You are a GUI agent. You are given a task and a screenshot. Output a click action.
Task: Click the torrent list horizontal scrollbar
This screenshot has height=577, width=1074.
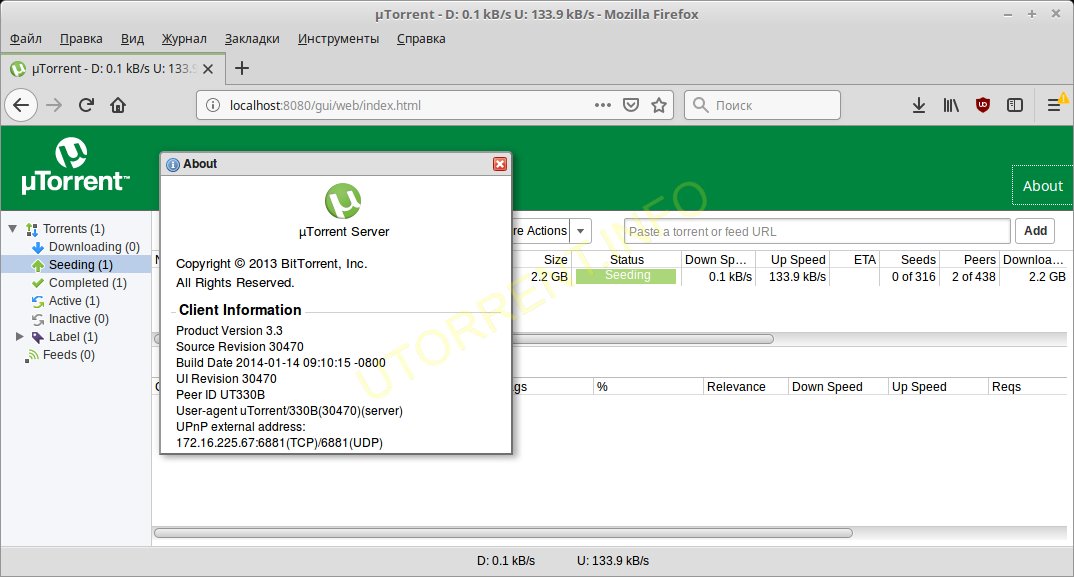(642, 339)
